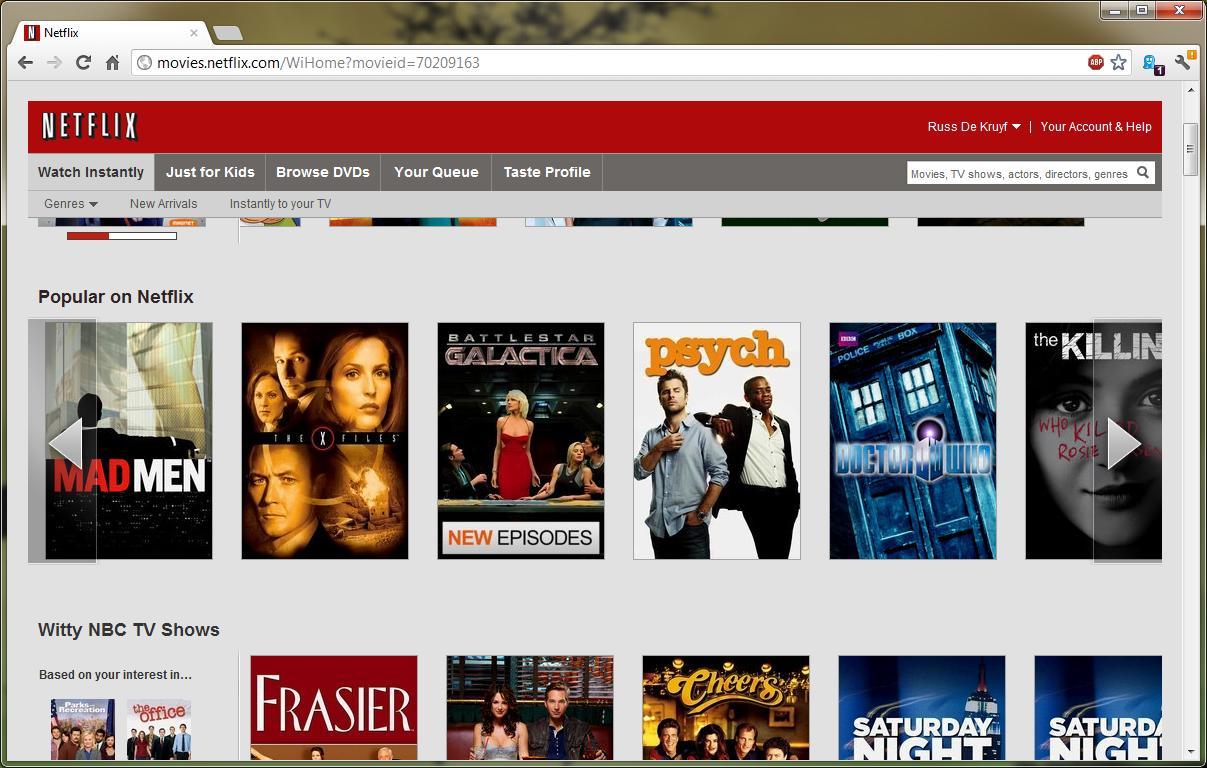Screen dimensions: 1207x768
Task: Click the Netflix logo
Action: click(x=89, y=126)
